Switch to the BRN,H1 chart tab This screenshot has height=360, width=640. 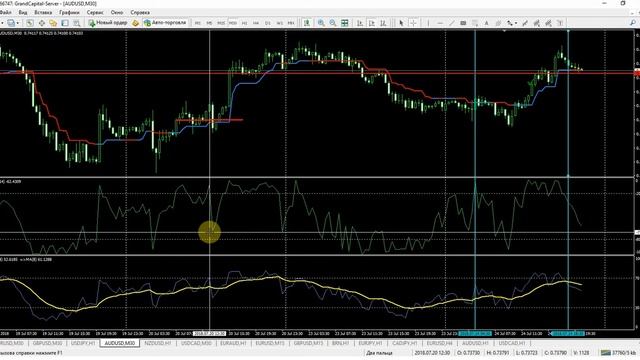click(340, 343)
